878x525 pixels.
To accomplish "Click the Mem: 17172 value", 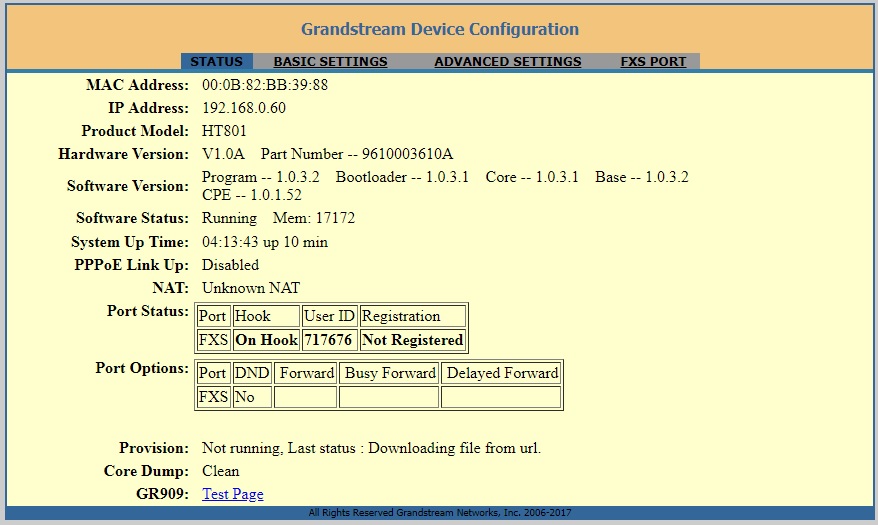I will 314,218.
